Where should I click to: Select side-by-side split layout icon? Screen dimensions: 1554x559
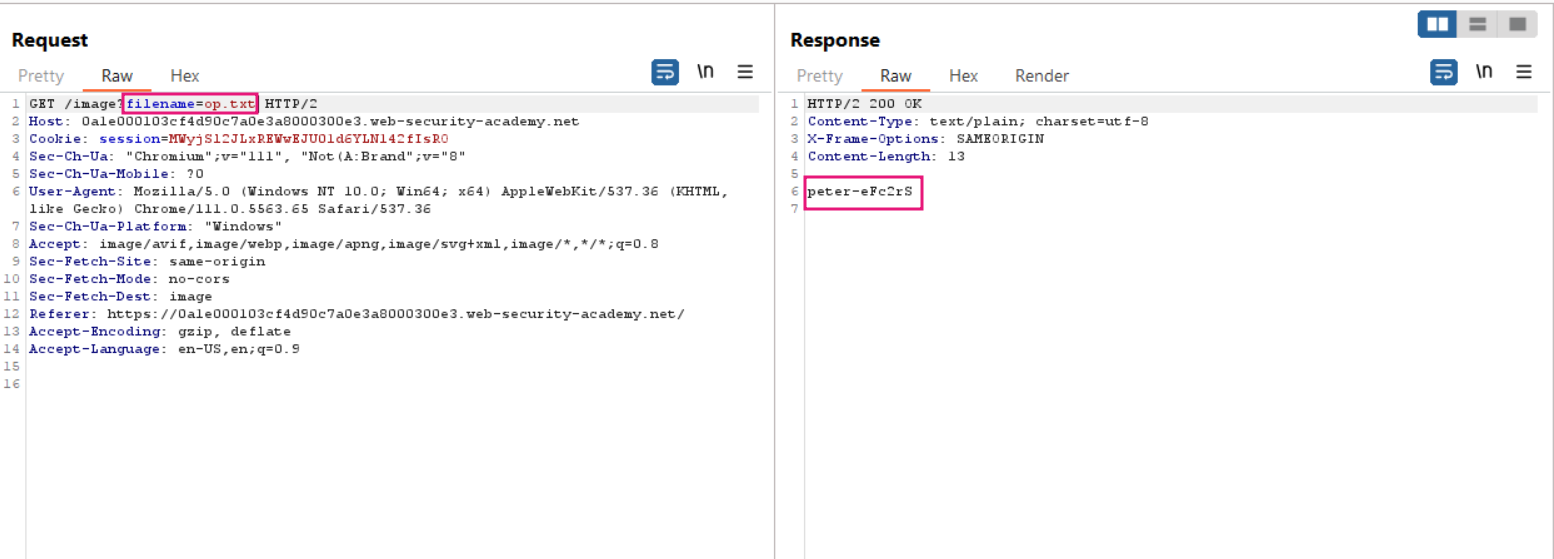[1438, 24]
